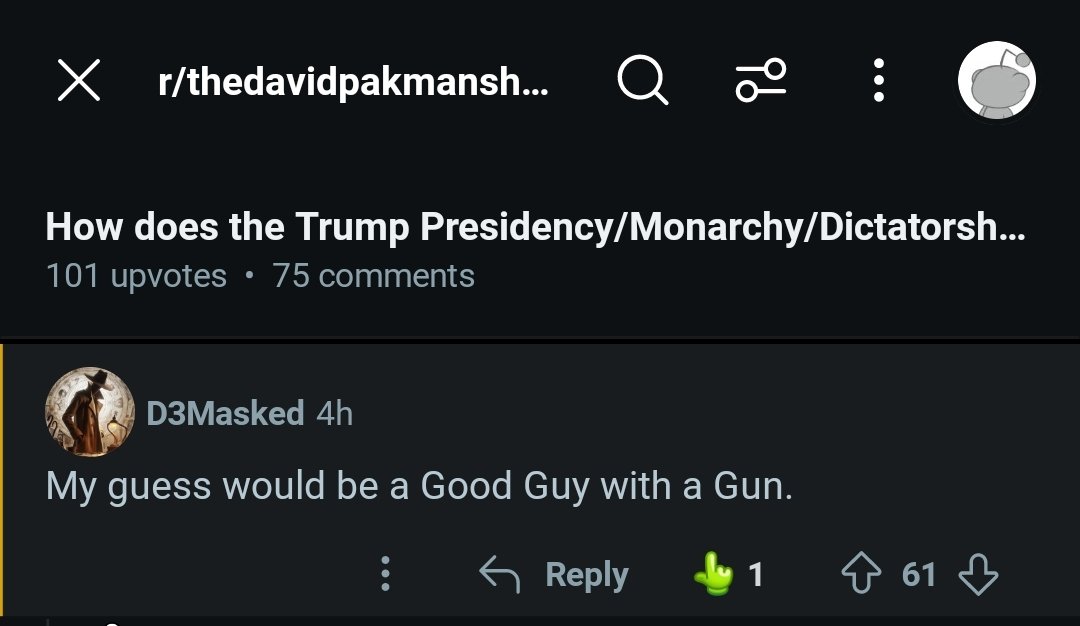Screen dimensions: 1080x626
Task: Tap the 75 comments count
Action: click(373, 276)
